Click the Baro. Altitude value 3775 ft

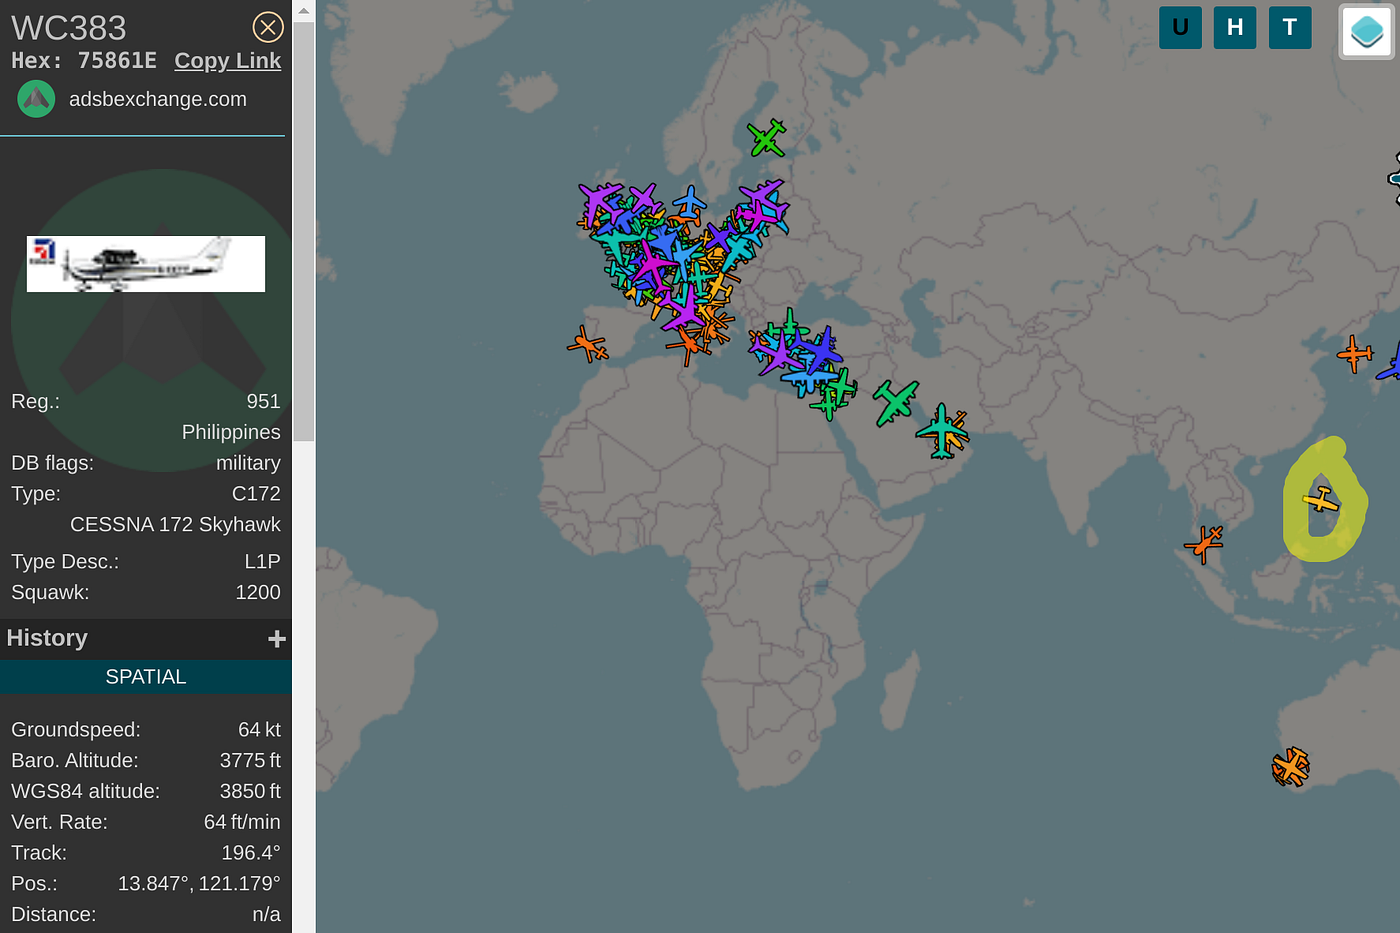tap(250, 761)
